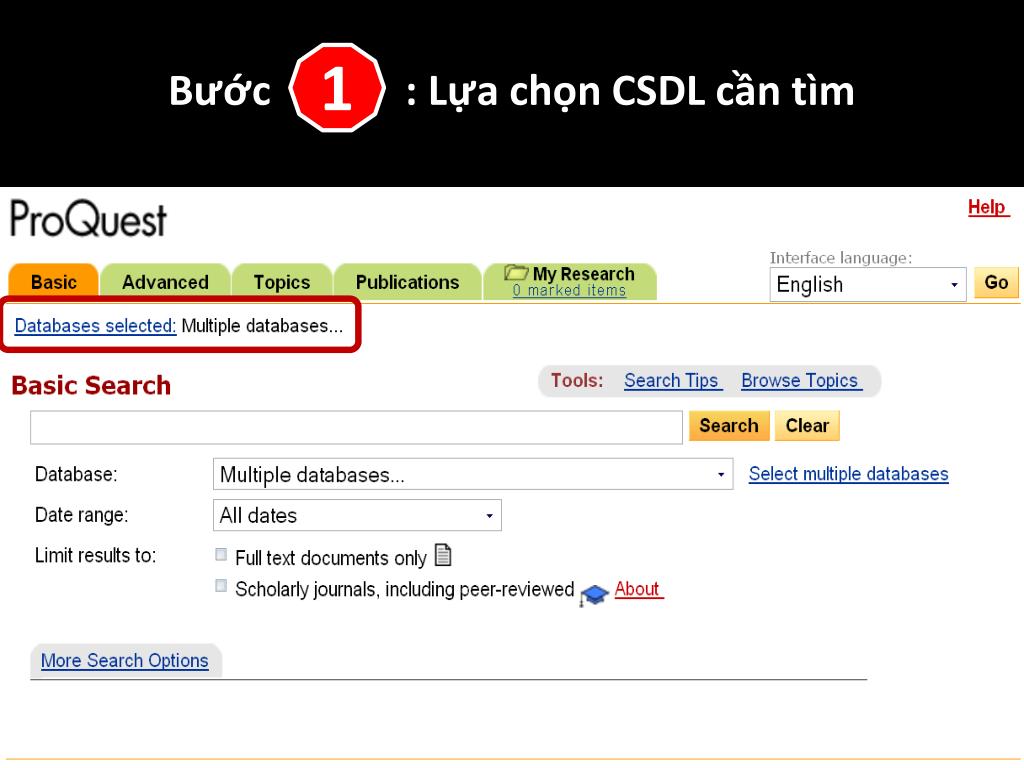Click Select multiple databases link
Image resolution: width=1024 pixels, height=768 pixels.
(x=848, y=473)
